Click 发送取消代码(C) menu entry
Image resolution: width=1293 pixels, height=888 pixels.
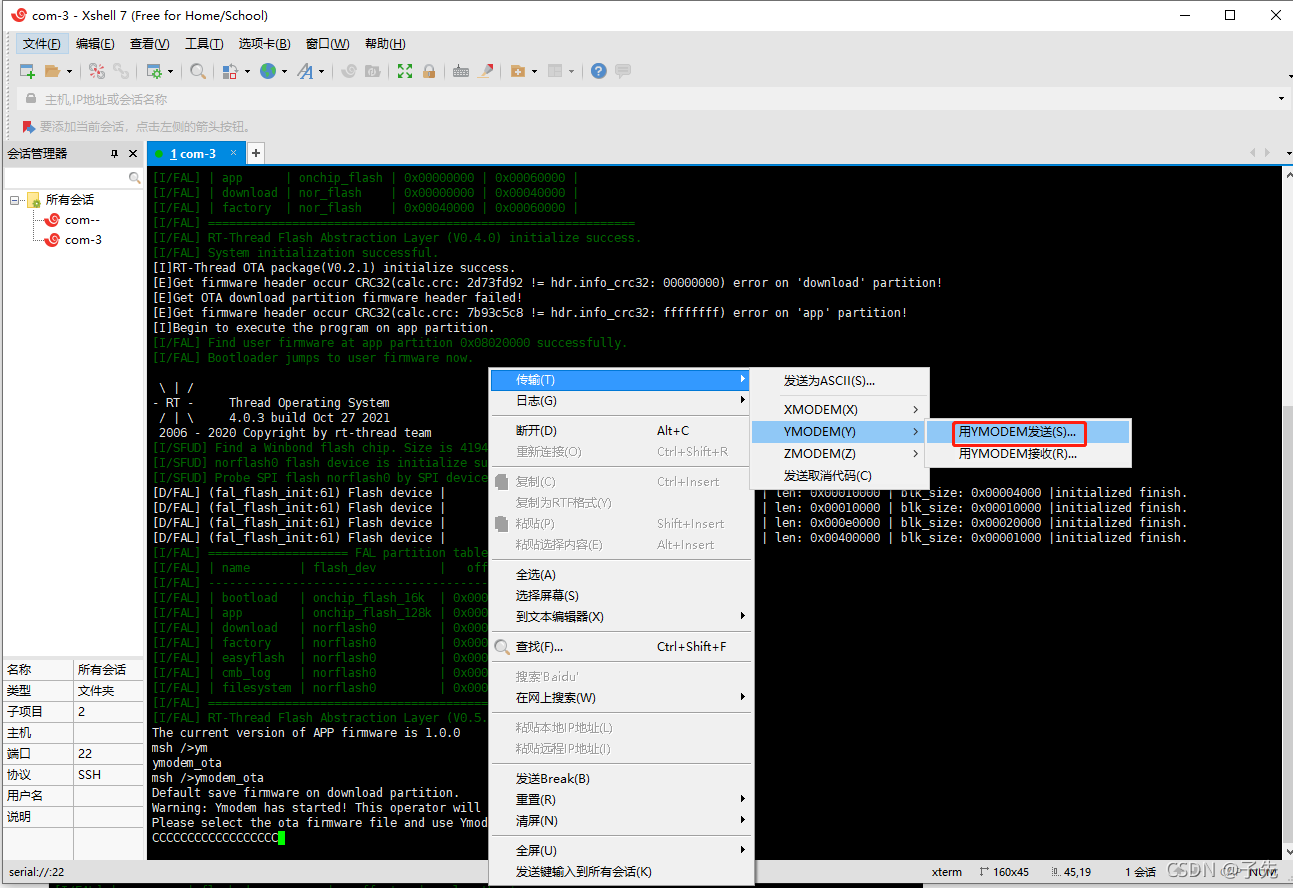839,476
